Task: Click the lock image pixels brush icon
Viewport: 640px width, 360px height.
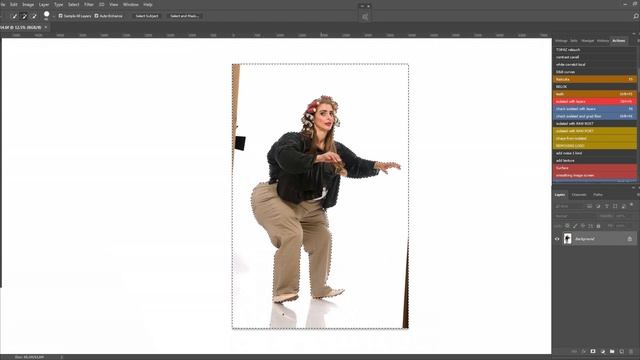Action: click(575, 226)
